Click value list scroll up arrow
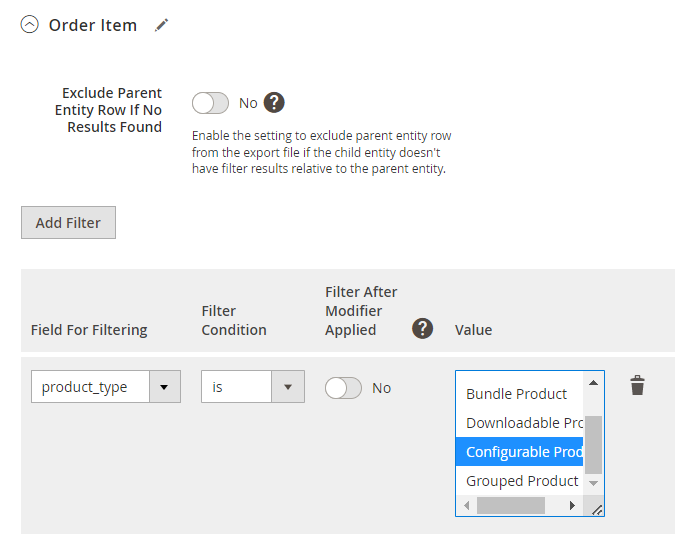The width and height of the screenshot is (685, 543). click(x=593, y=383)
